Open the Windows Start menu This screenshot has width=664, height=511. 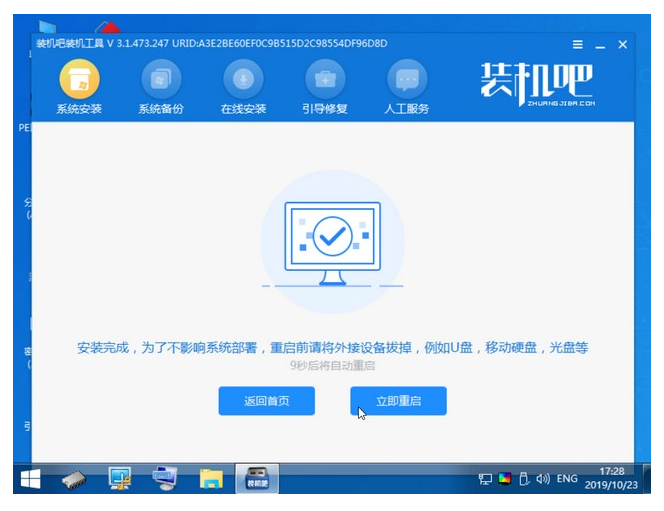(30, 479)
